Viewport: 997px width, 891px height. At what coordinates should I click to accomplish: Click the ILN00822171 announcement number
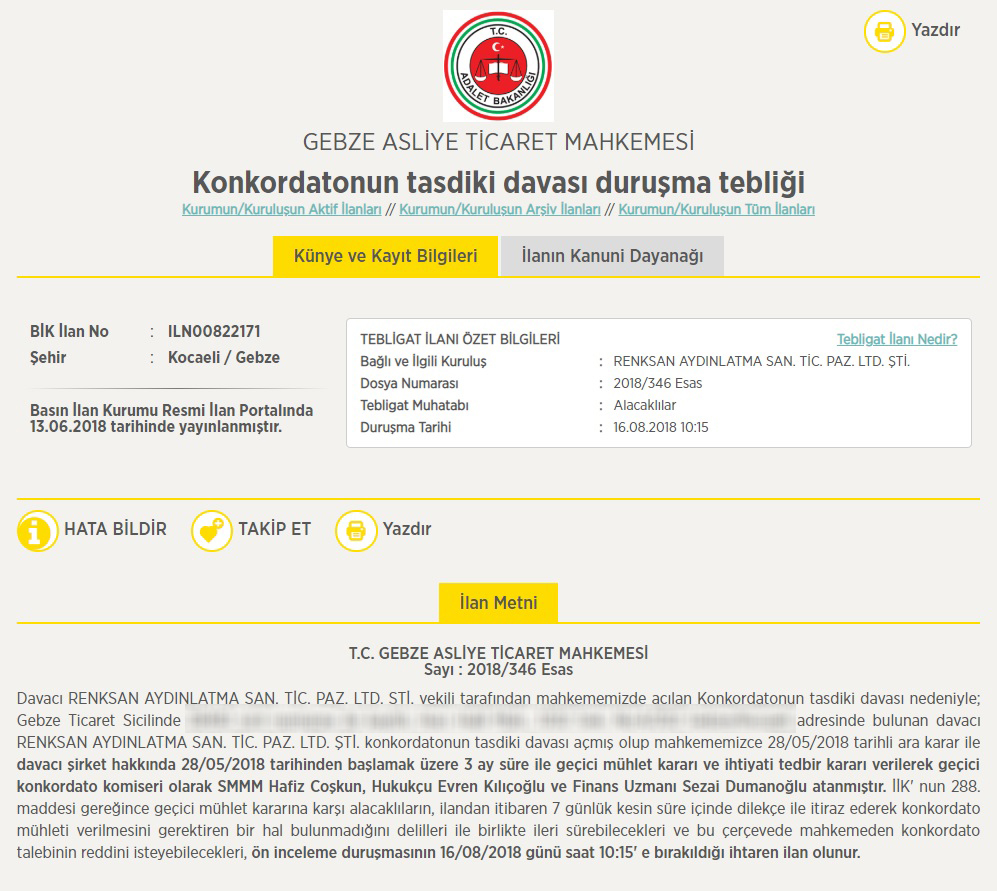pos(214,331)
